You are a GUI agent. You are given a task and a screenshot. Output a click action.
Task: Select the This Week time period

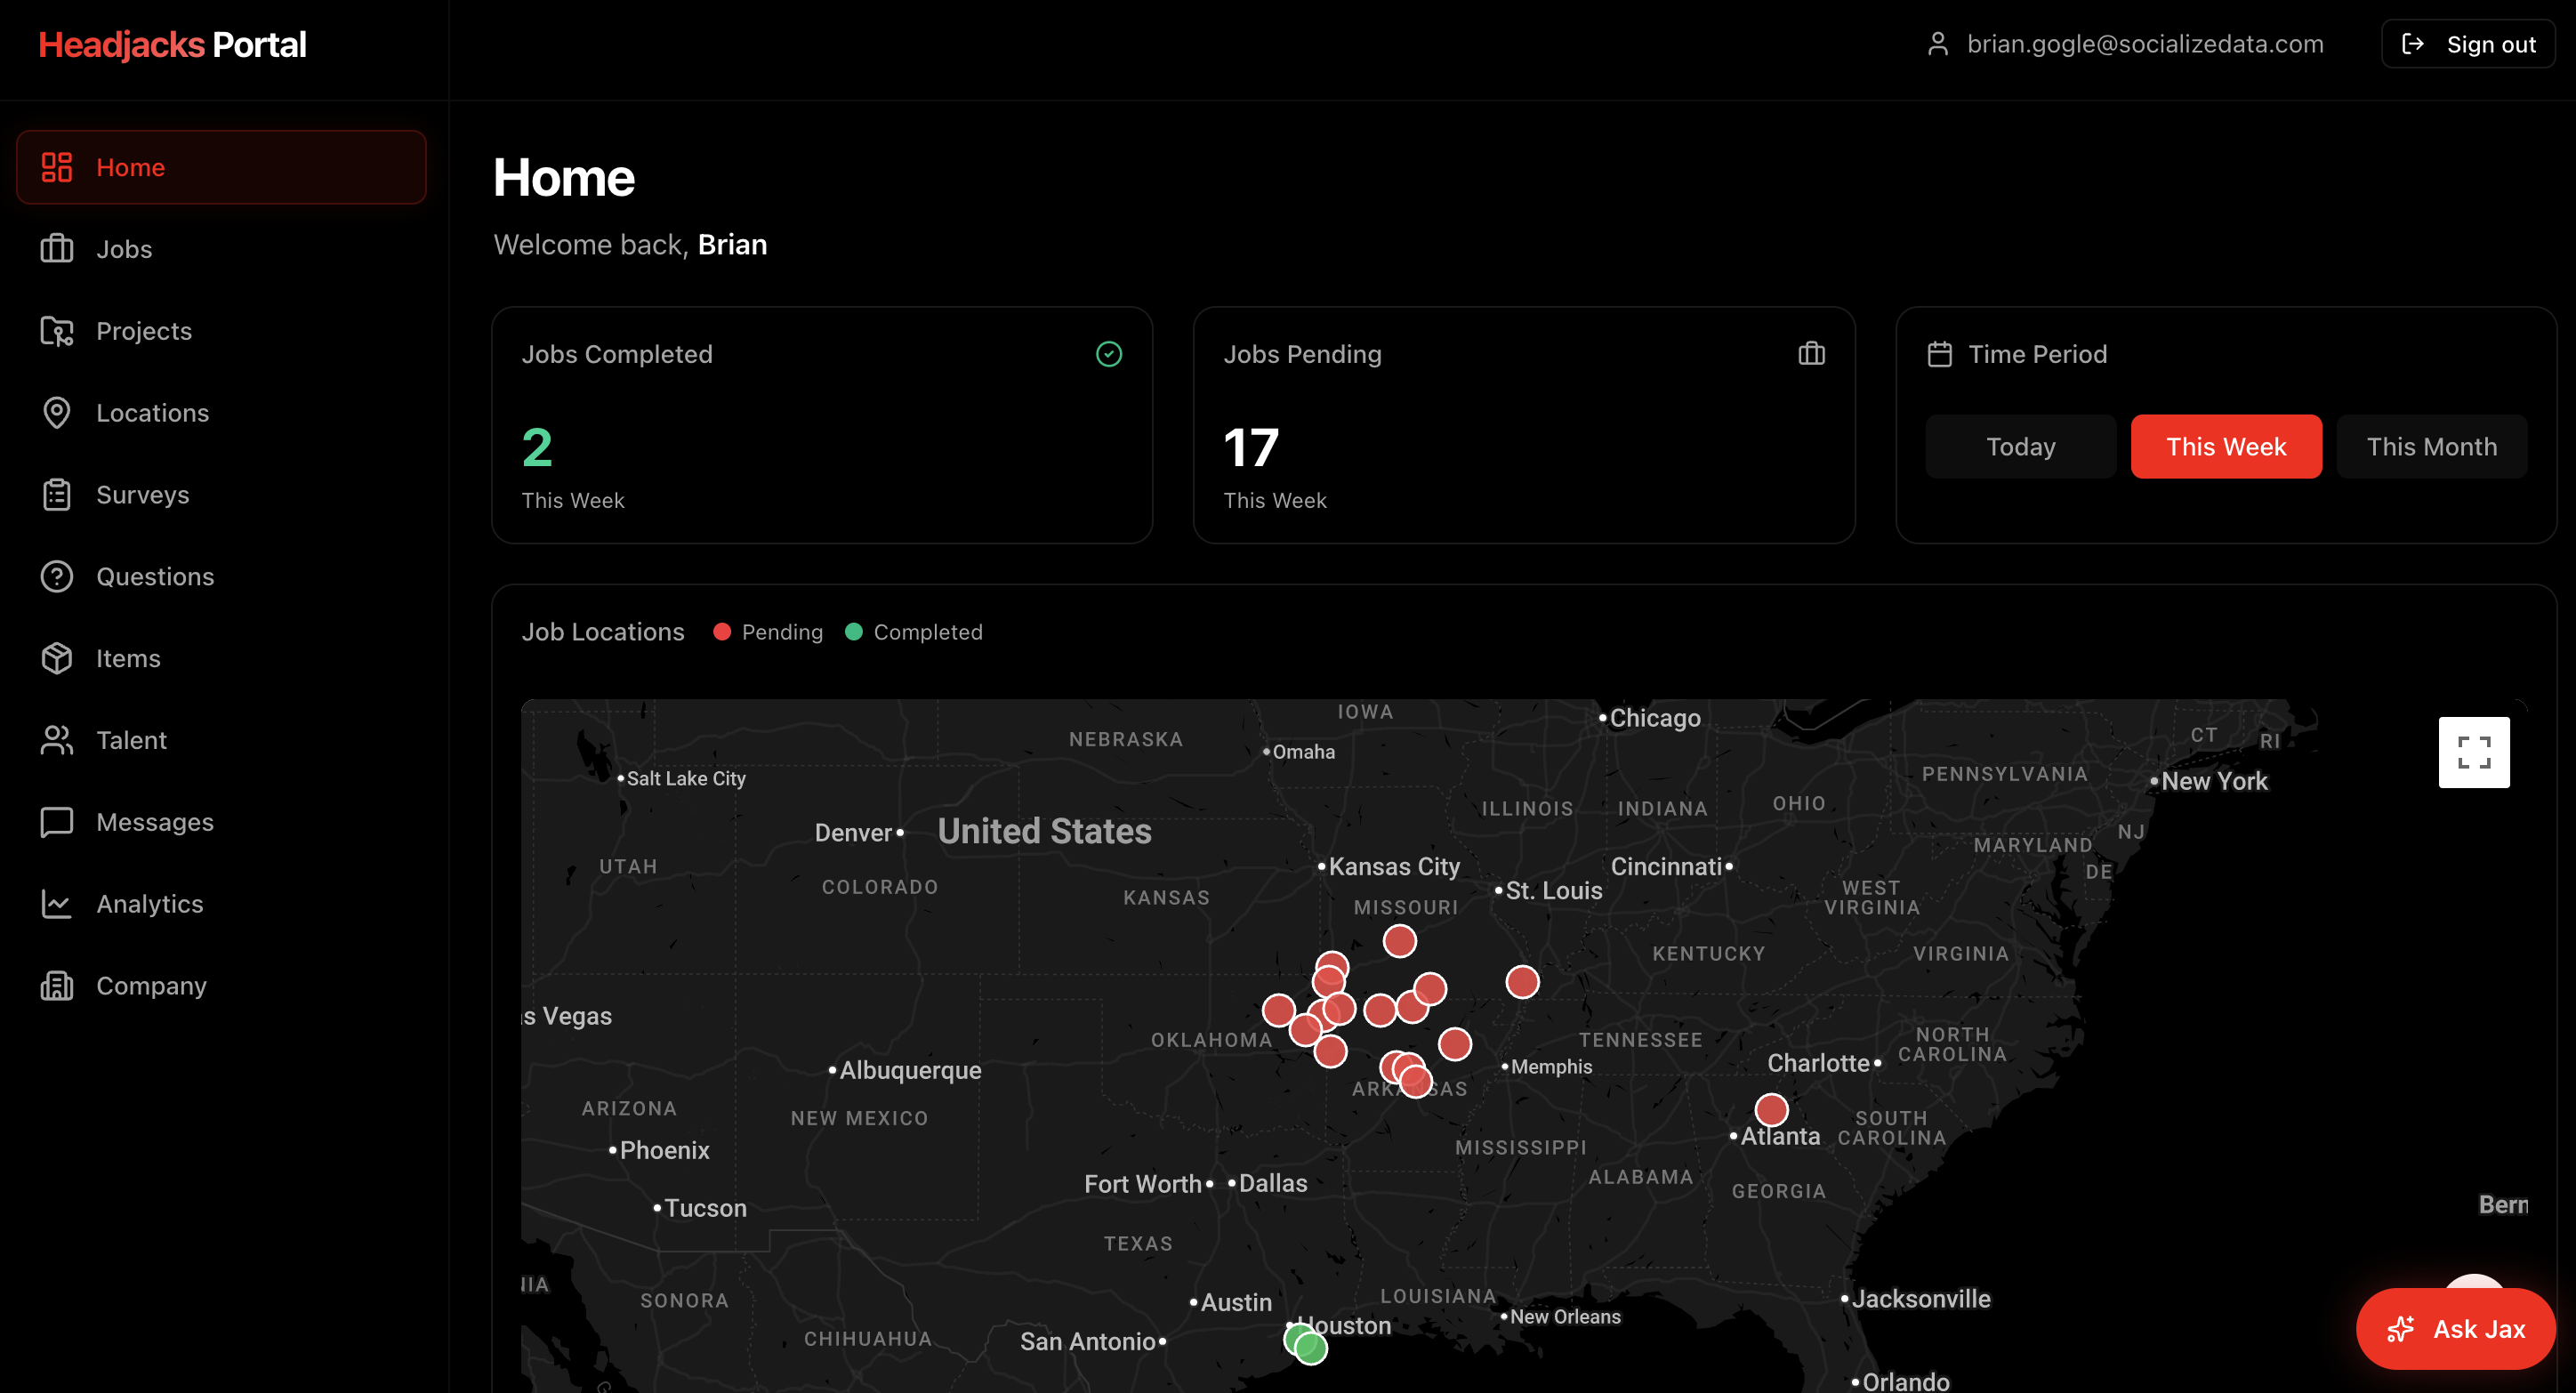coord(2226,446)
